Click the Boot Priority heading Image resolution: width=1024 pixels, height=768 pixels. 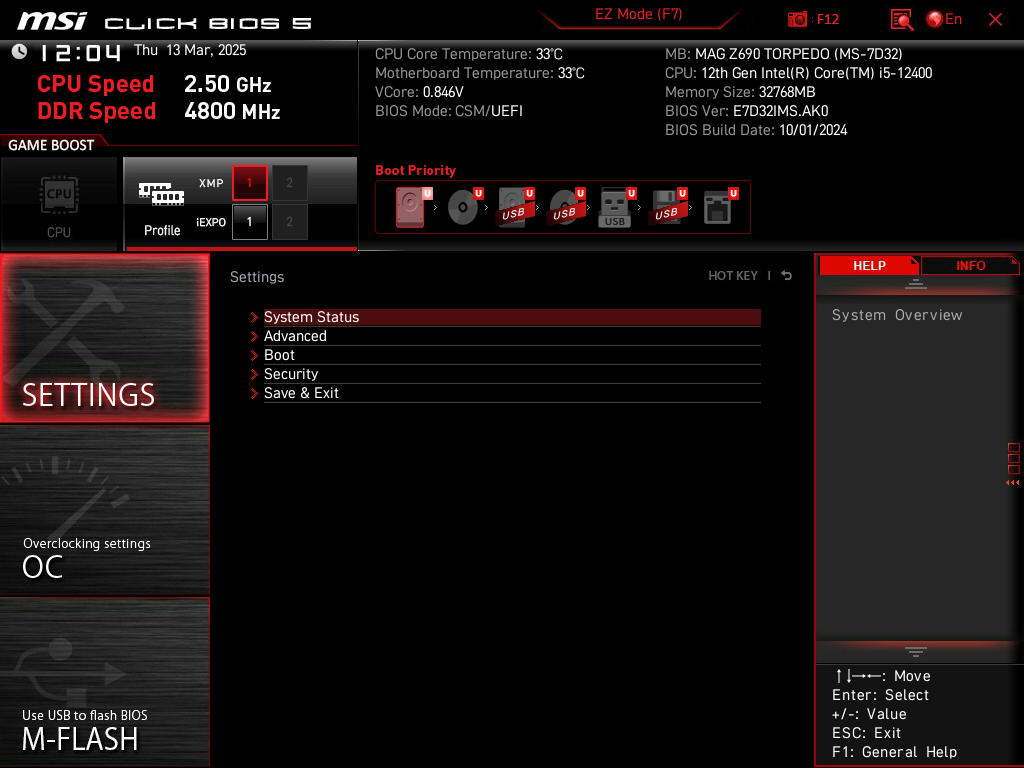pos(415,170)
